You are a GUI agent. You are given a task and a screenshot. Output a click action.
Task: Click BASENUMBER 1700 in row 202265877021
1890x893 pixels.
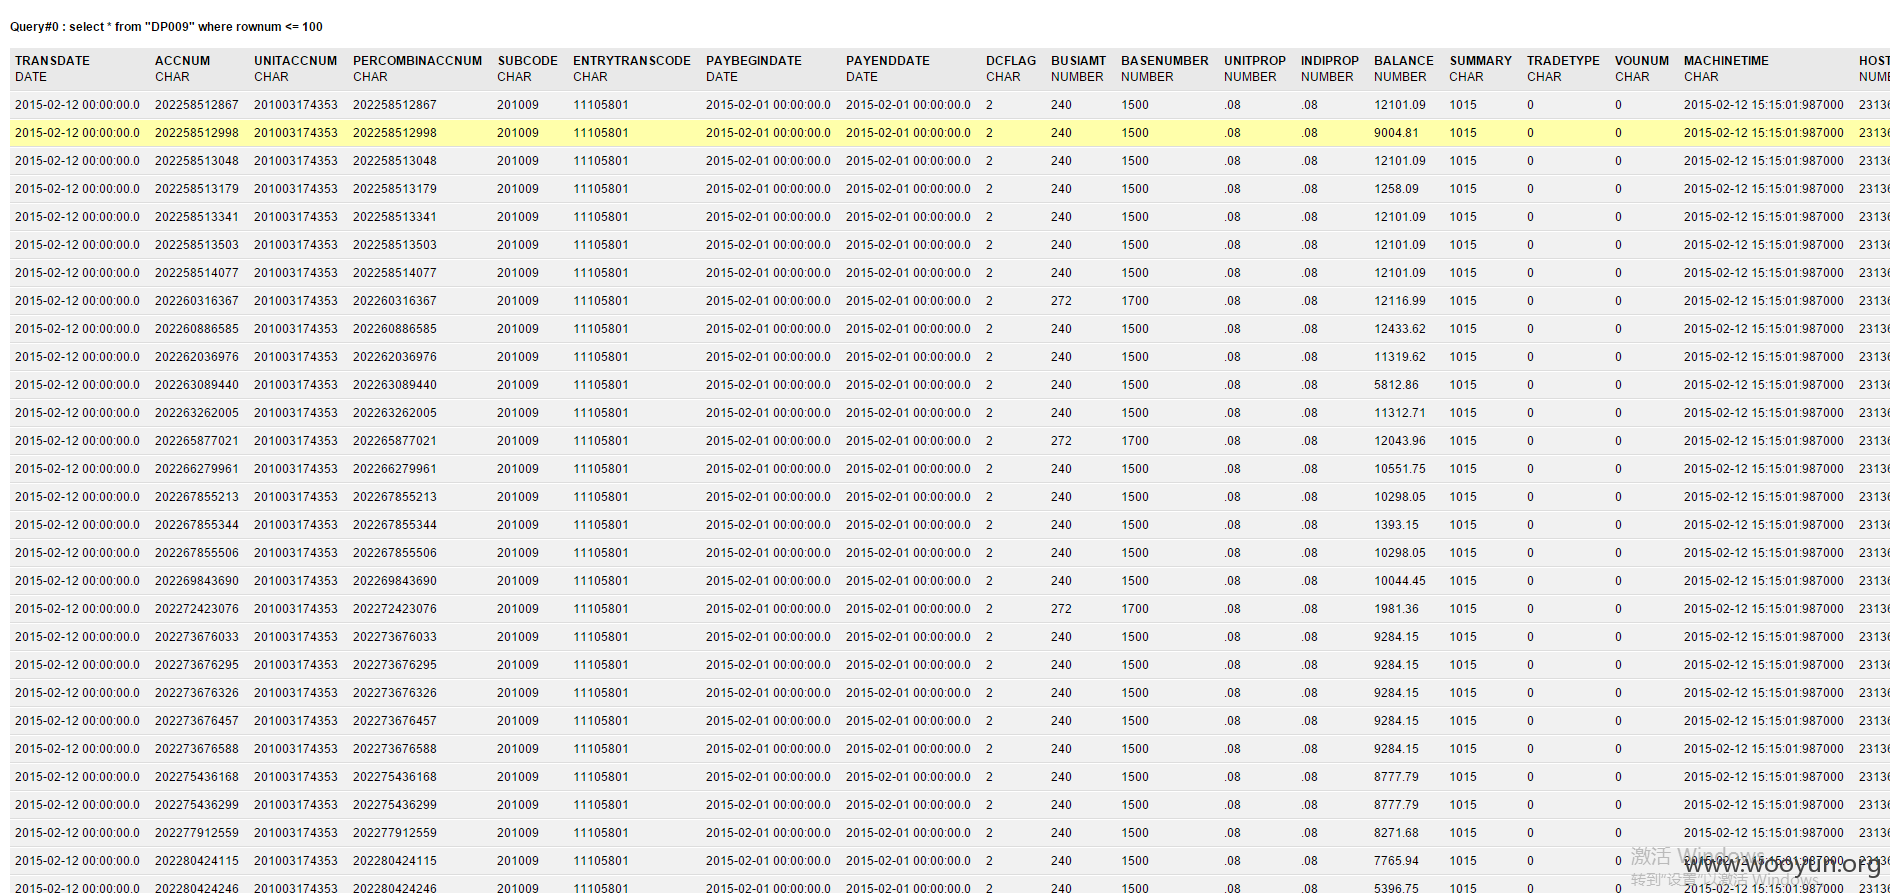coord(1134,441)
